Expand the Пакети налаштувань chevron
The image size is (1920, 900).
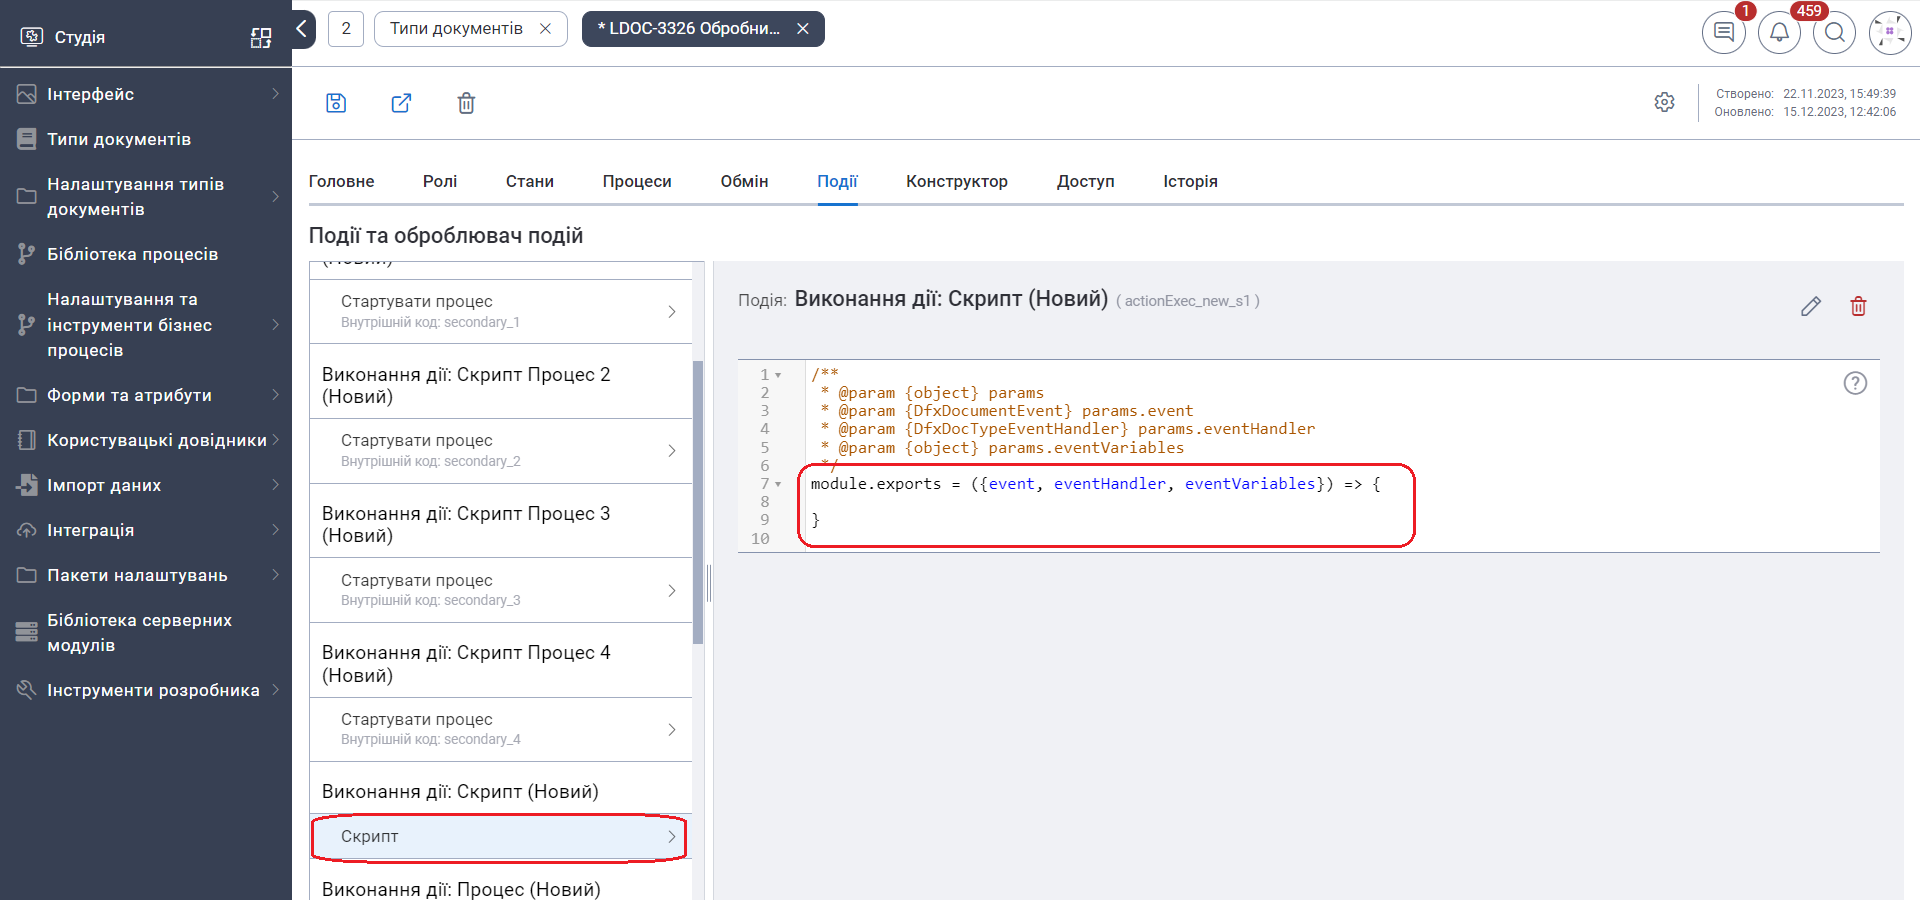pos(275,575)
